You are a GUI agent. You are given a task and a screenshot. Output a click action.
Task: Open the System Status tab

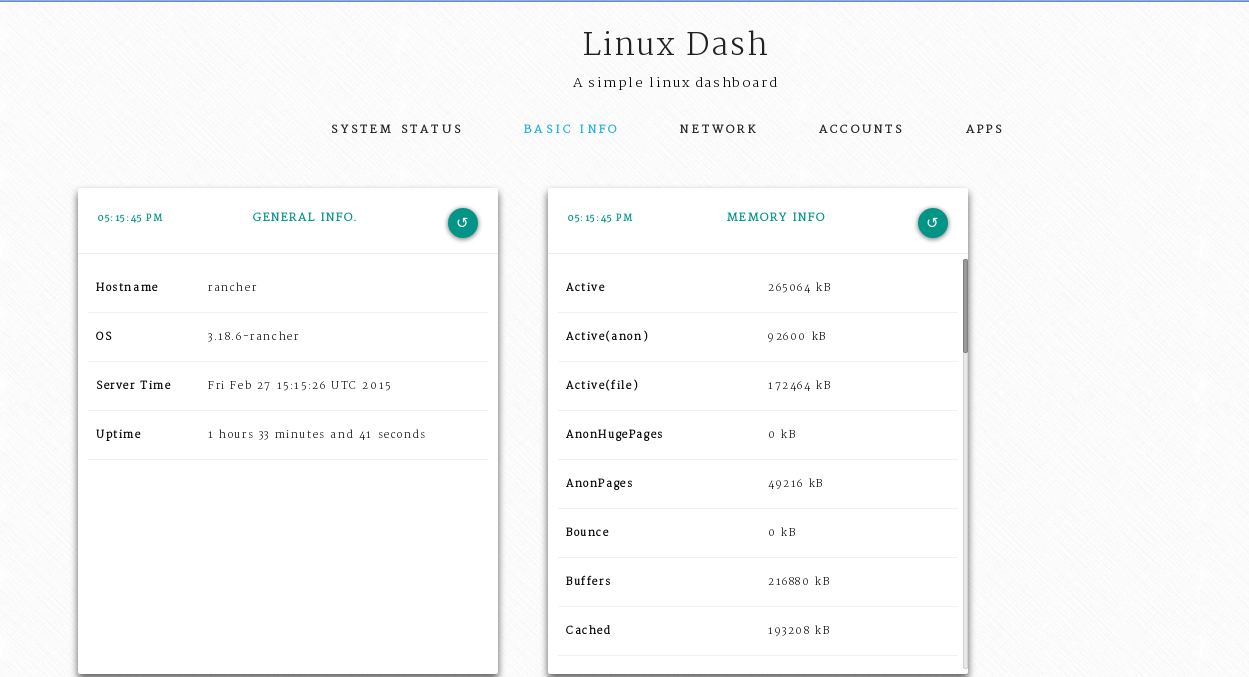click(397, 129)
